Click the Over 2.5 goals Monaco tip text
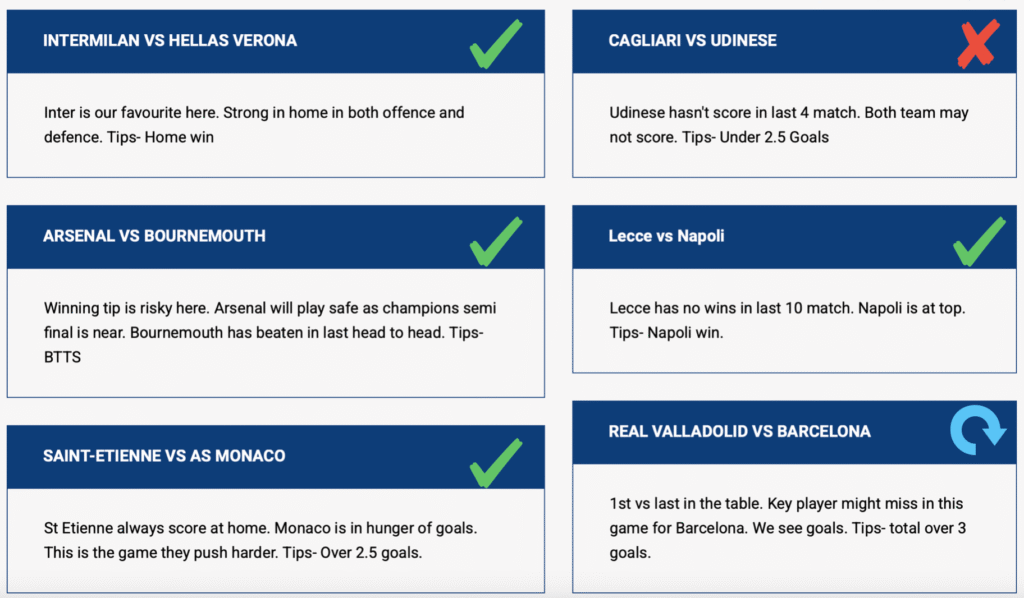The height and width of the screenshot is (598, 1024). tap(261, 540)
